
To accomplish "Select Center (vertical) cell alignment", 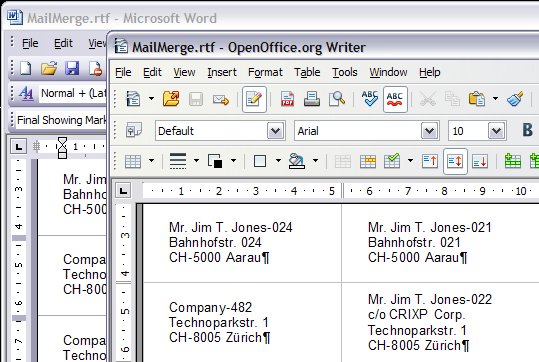I will pos(455,161).
